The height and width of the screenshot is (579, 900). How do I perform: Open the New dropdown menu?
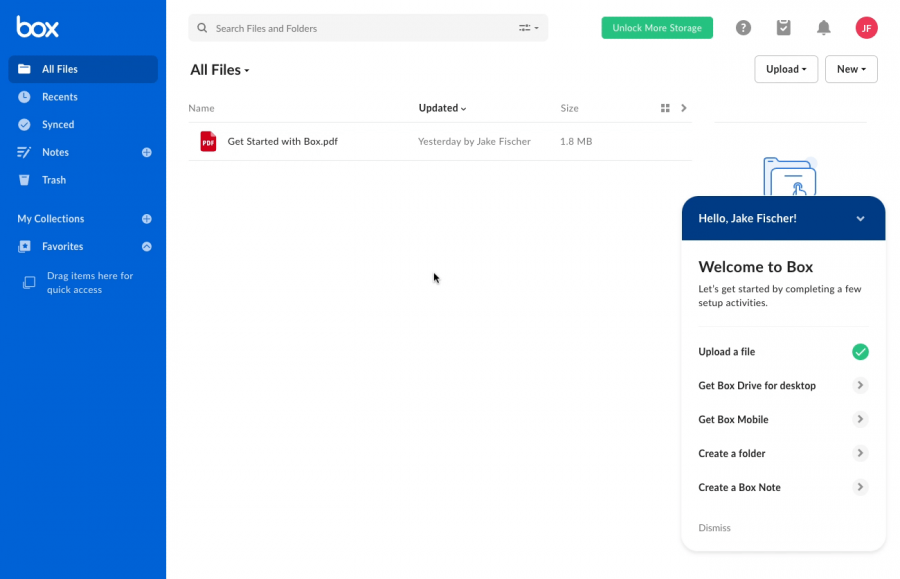click(x=851, y=69)
